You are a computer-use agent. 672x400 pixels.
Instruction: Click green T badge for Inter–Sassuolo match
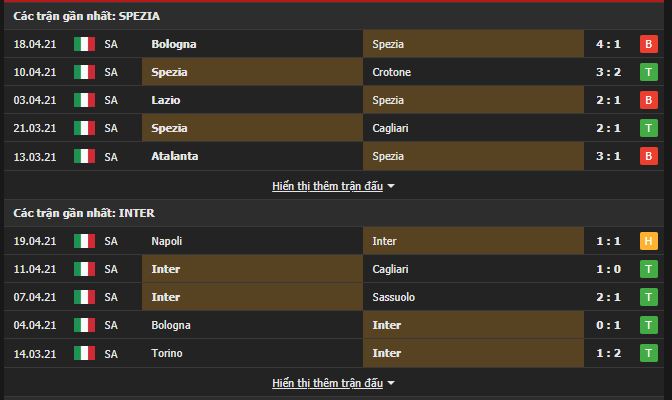click(648, 297)
